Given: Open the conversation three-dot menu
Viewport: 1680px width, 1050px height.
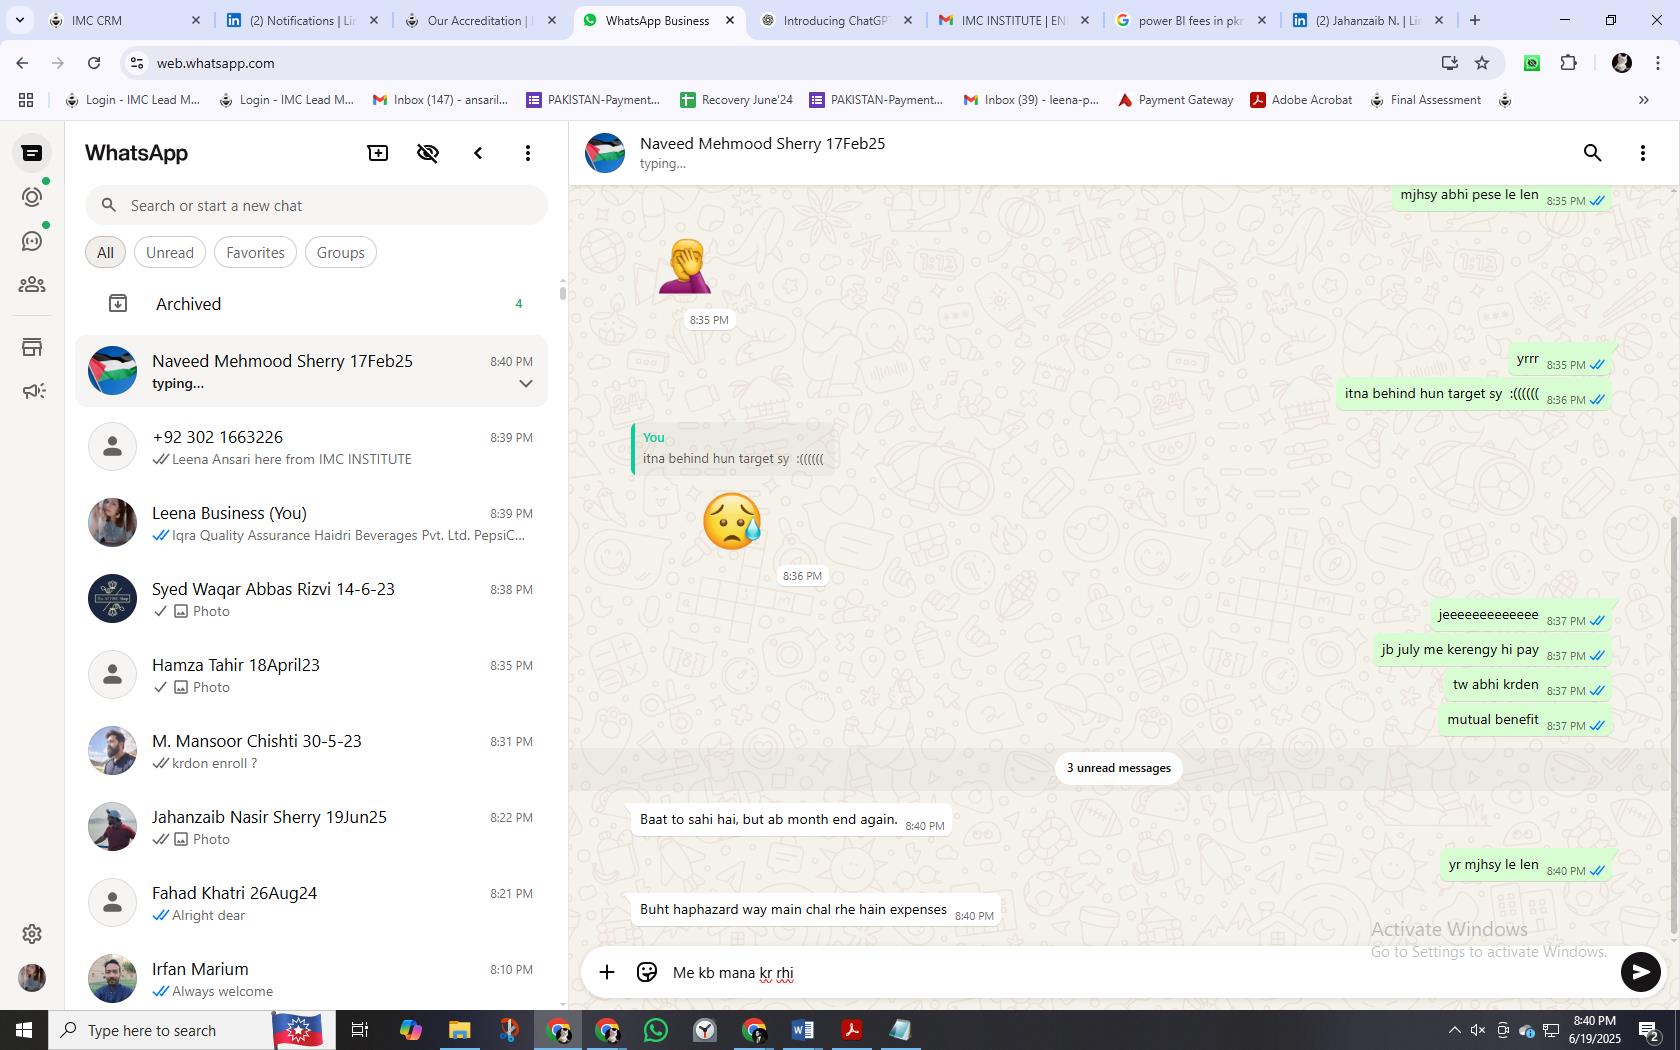Looking at the screenshot, I should (1643, 153).
